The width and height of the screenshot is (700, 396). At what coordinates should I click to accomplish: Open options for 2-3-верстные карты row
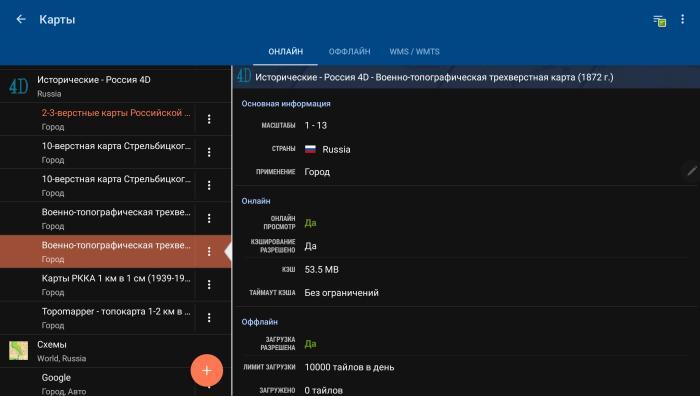pyautogui.click(x=209, y=119)
